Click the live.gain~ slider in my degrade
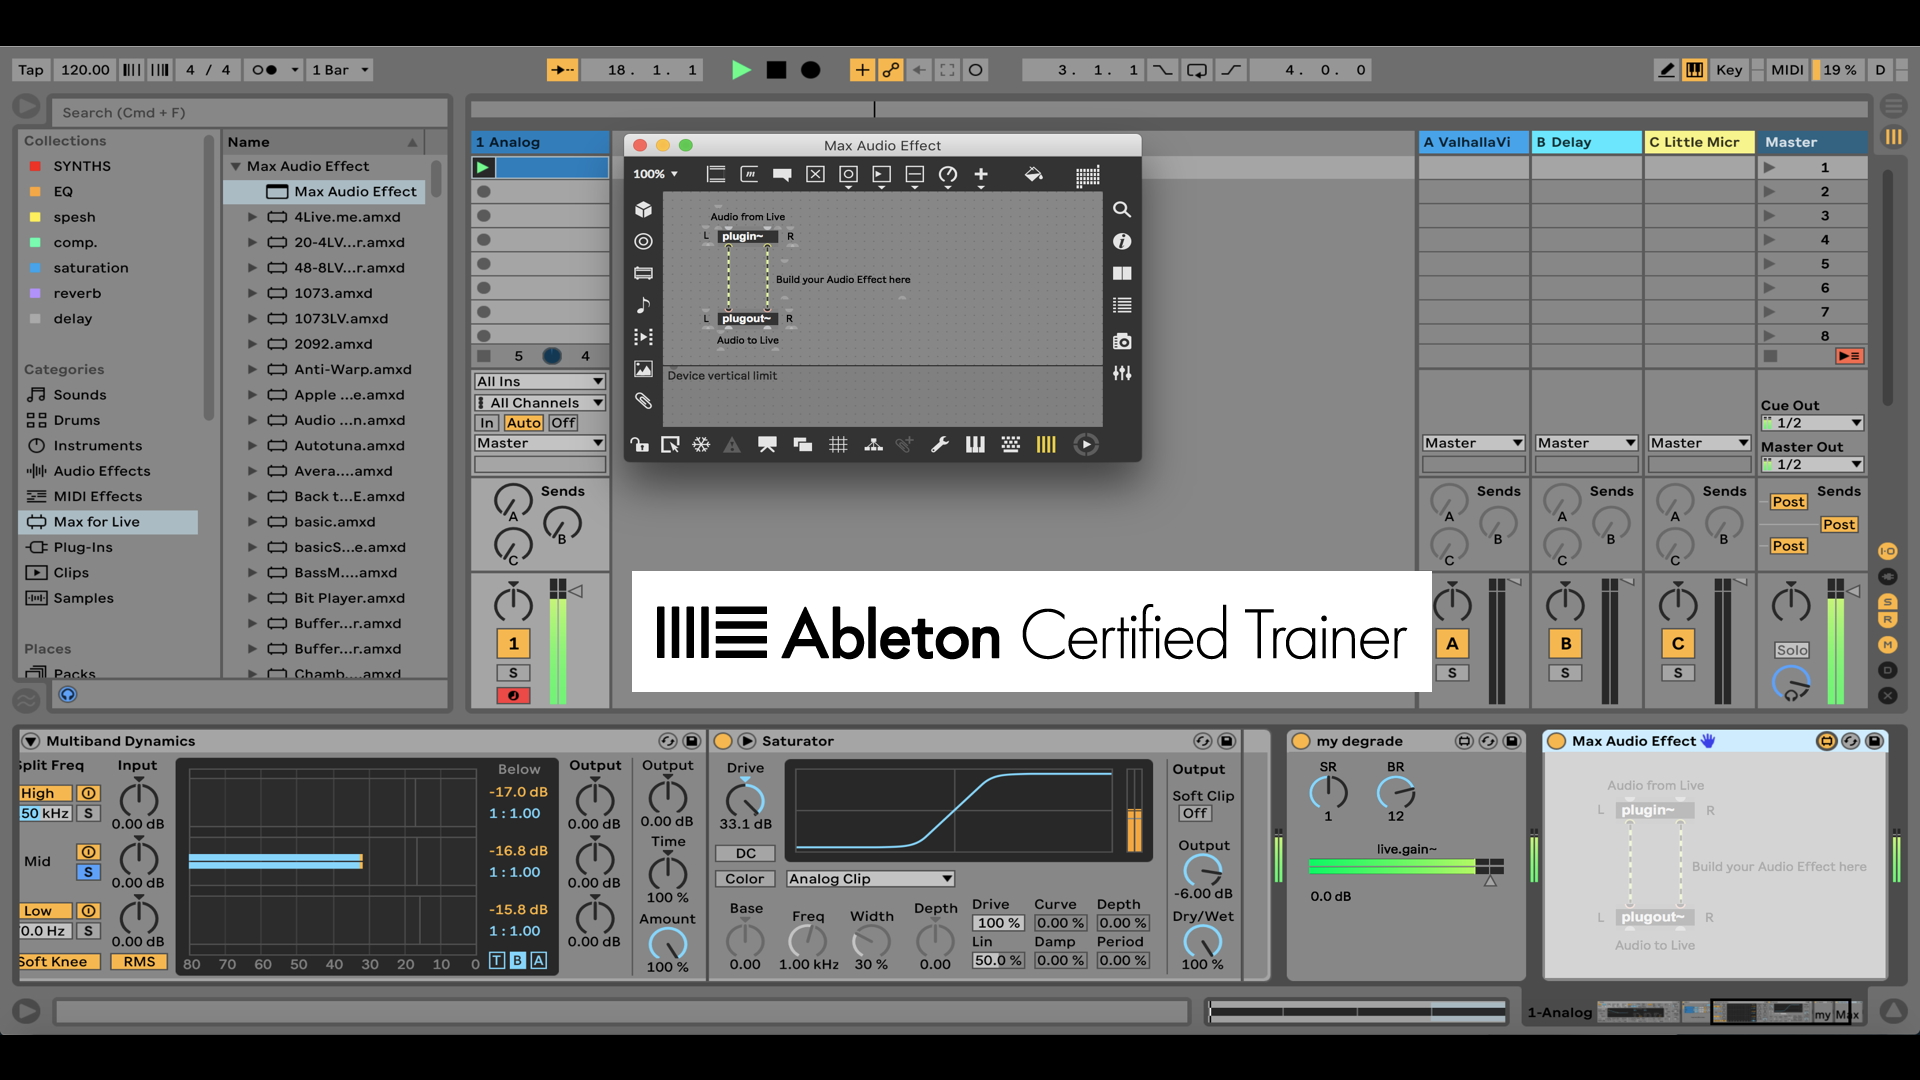This screenshot has height=1080, width=1920. [x=1405, y=866]
